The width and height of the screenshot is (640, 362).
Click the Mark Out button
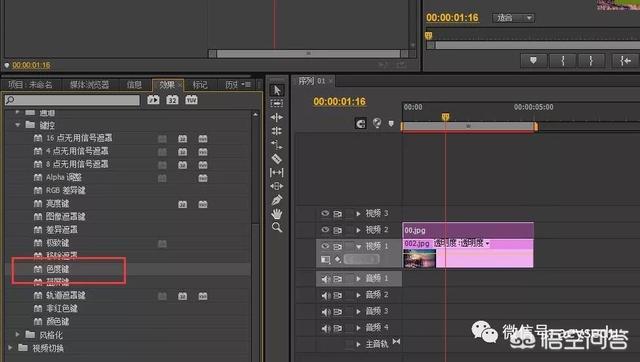(x=591, y=61)
